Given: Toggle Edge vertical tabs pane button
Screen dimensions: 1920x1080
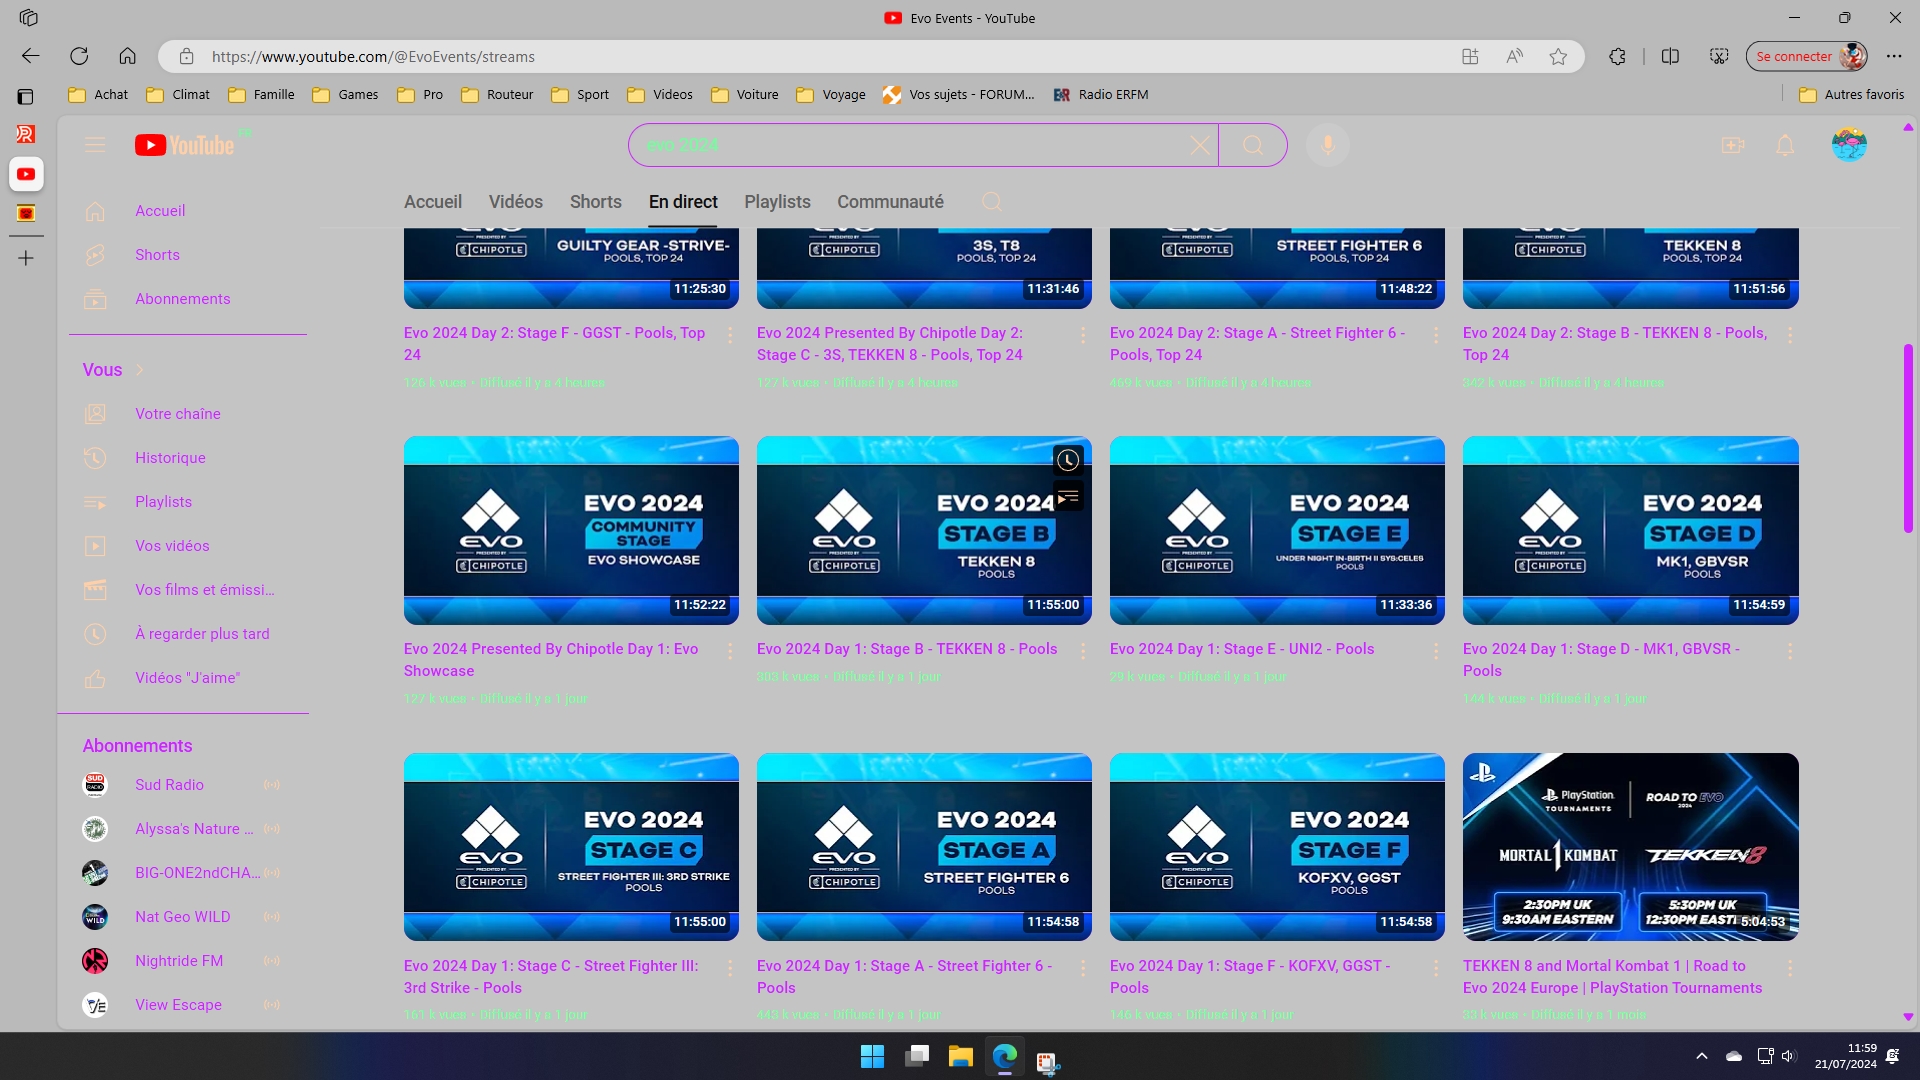Looking at the screenshot, I should pos(26,96).
